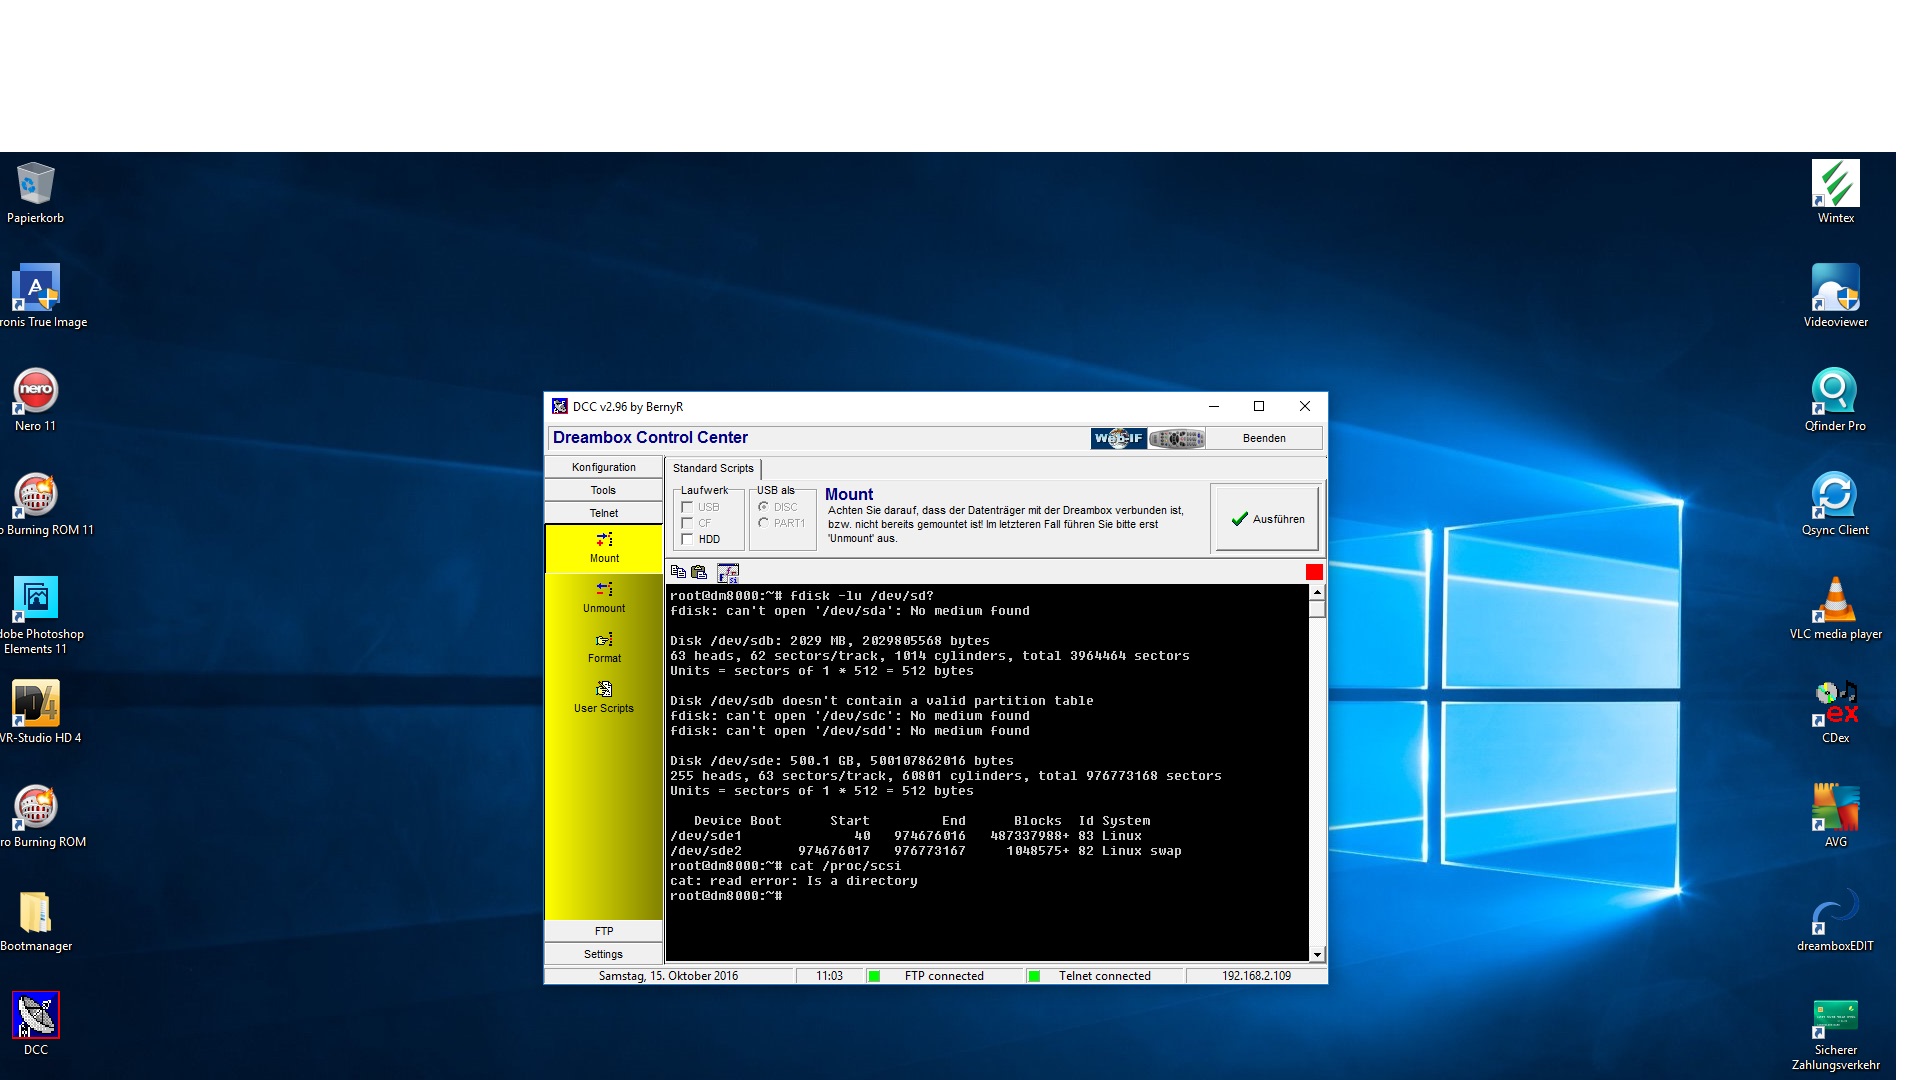
Task: Open the Bootmanager folder on the desktop
Action: coord(35,920)
